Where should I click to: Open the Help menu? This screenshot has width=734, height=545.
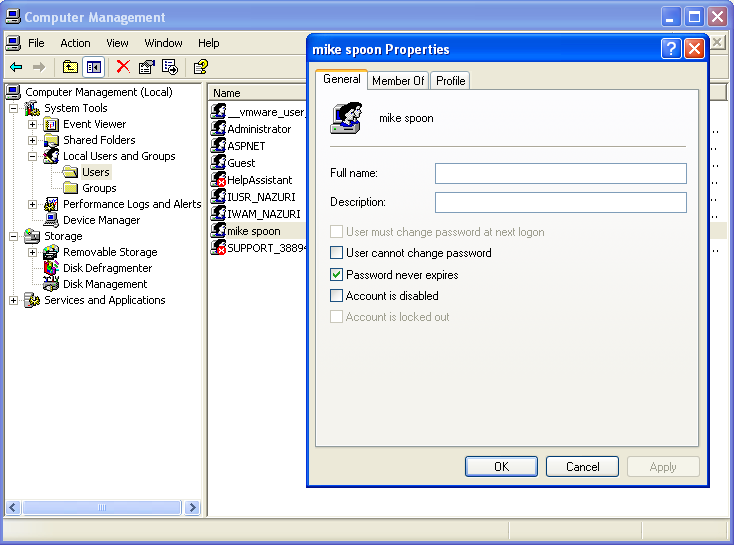point(208,43)
